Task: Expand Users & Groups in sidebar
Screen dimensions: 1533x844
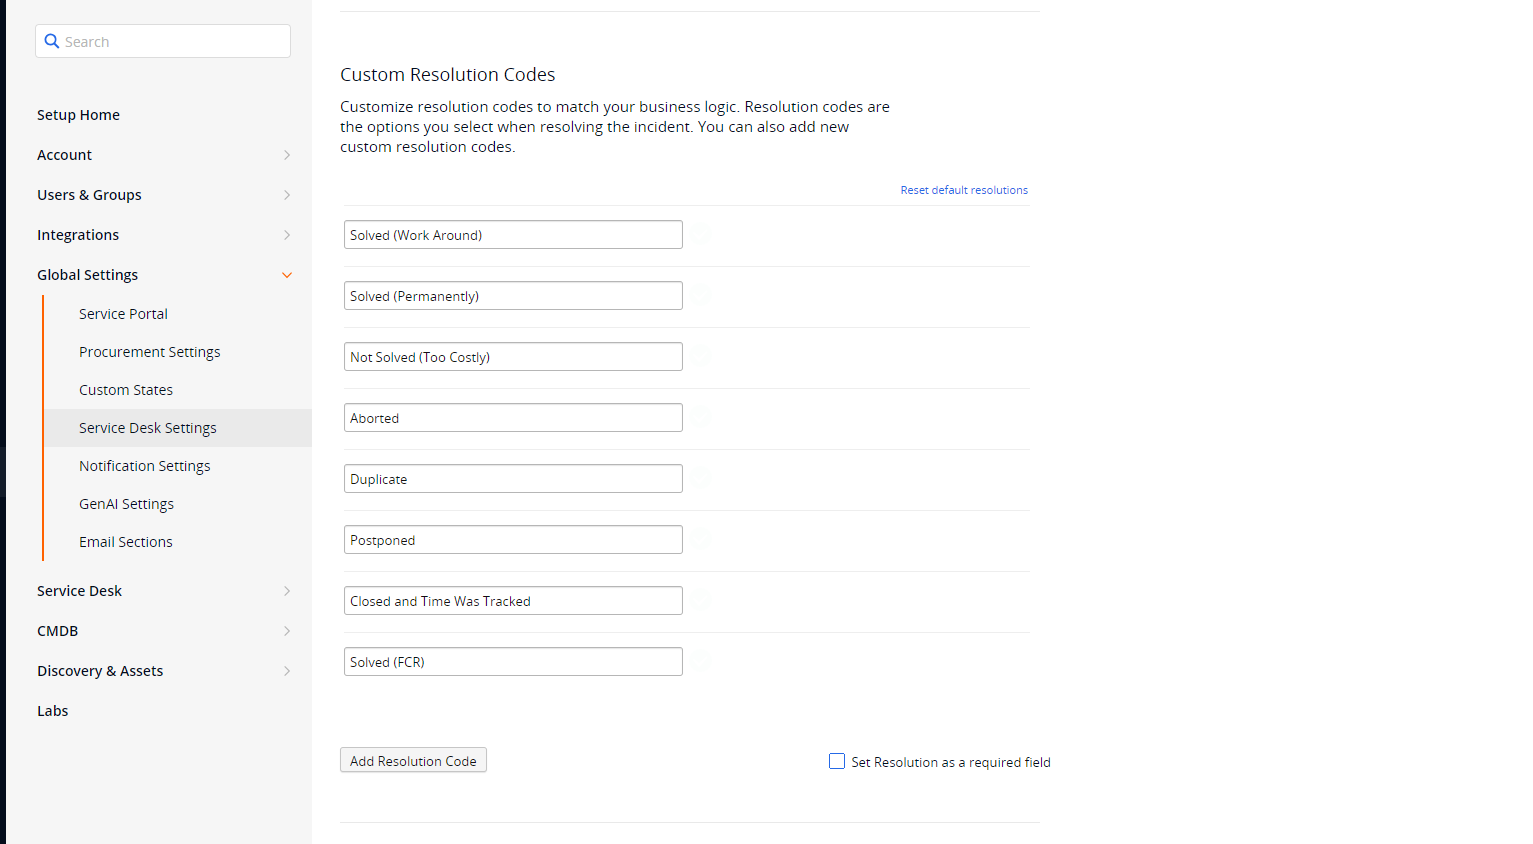Action: click(x=287, y=195)
